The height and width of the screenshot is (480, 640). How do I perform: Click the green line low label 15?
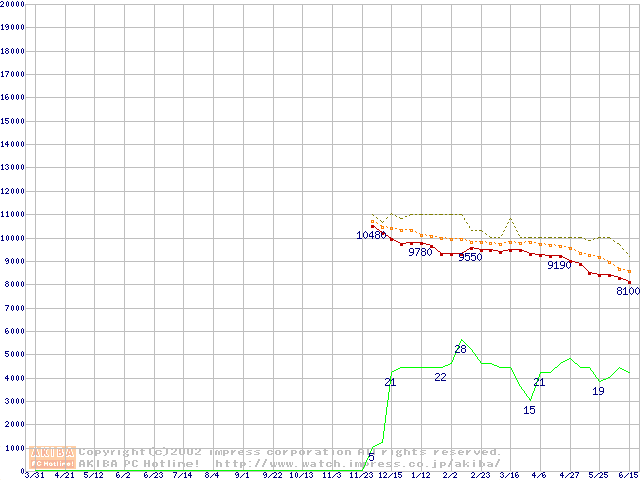pos(529,410)
